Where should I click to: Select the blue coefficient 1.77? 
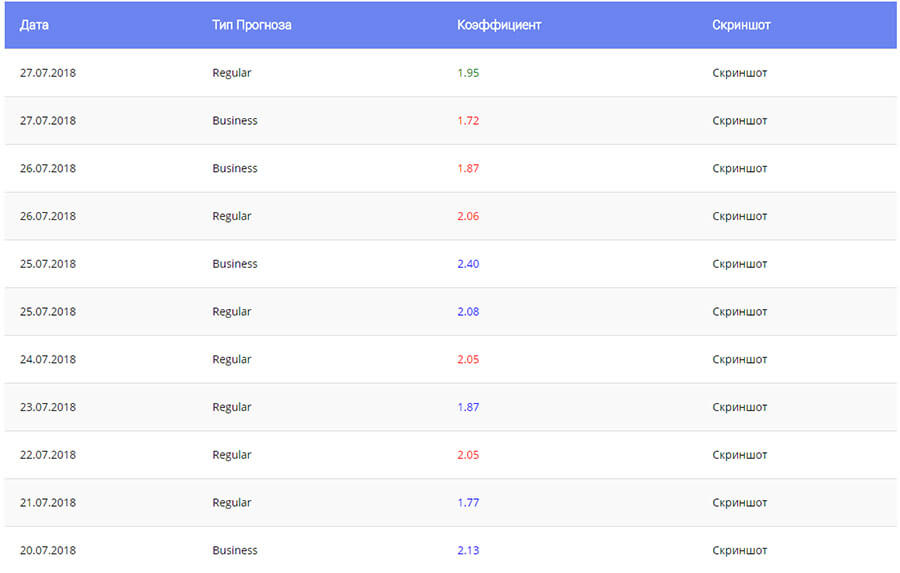[x=468, y=502]
